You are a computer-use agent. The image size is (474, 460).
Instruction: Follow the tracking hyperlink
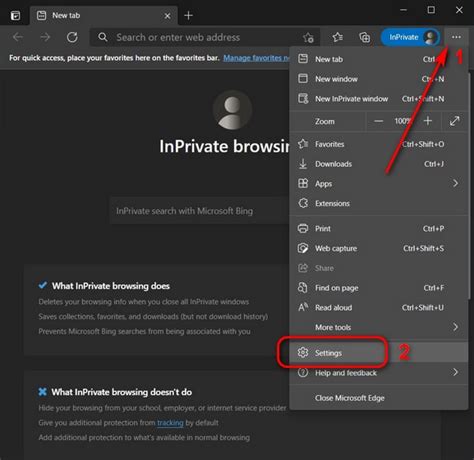pos(170,423)
